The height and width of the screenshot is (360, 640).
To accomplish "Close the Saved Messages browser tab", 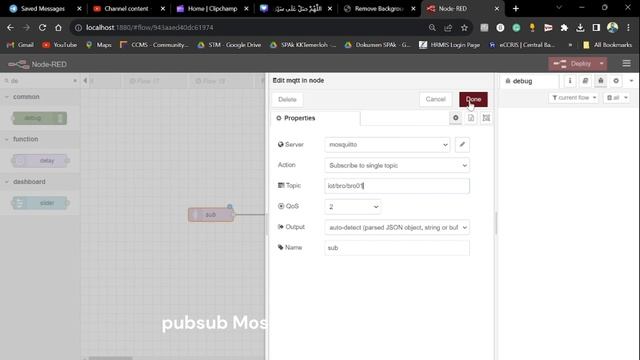I will pyautogui.click(x=79, y=9).
